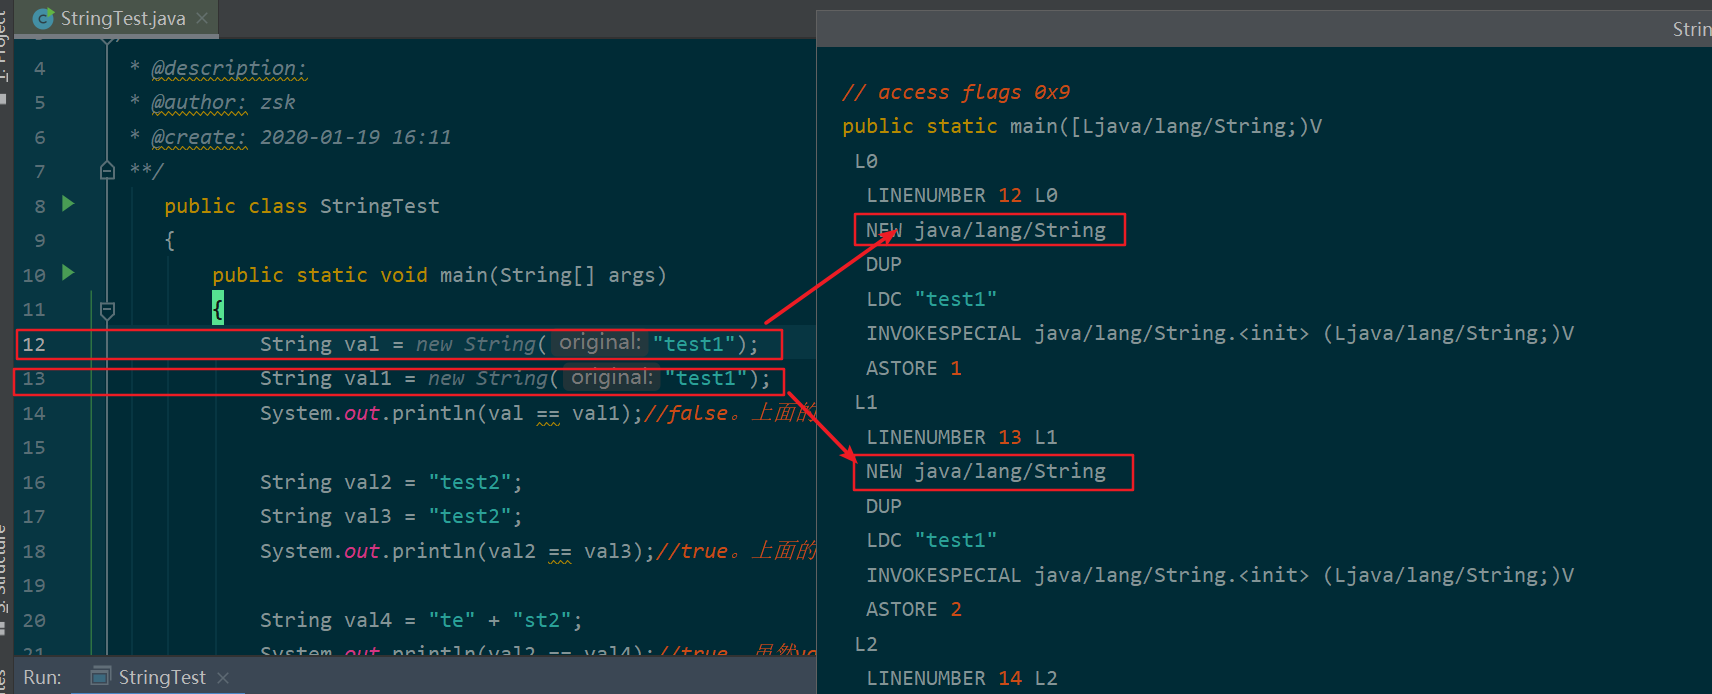Open the Structure tool window
The height and width of the screenshot is (694, 1712).
(x=4, y=570)
